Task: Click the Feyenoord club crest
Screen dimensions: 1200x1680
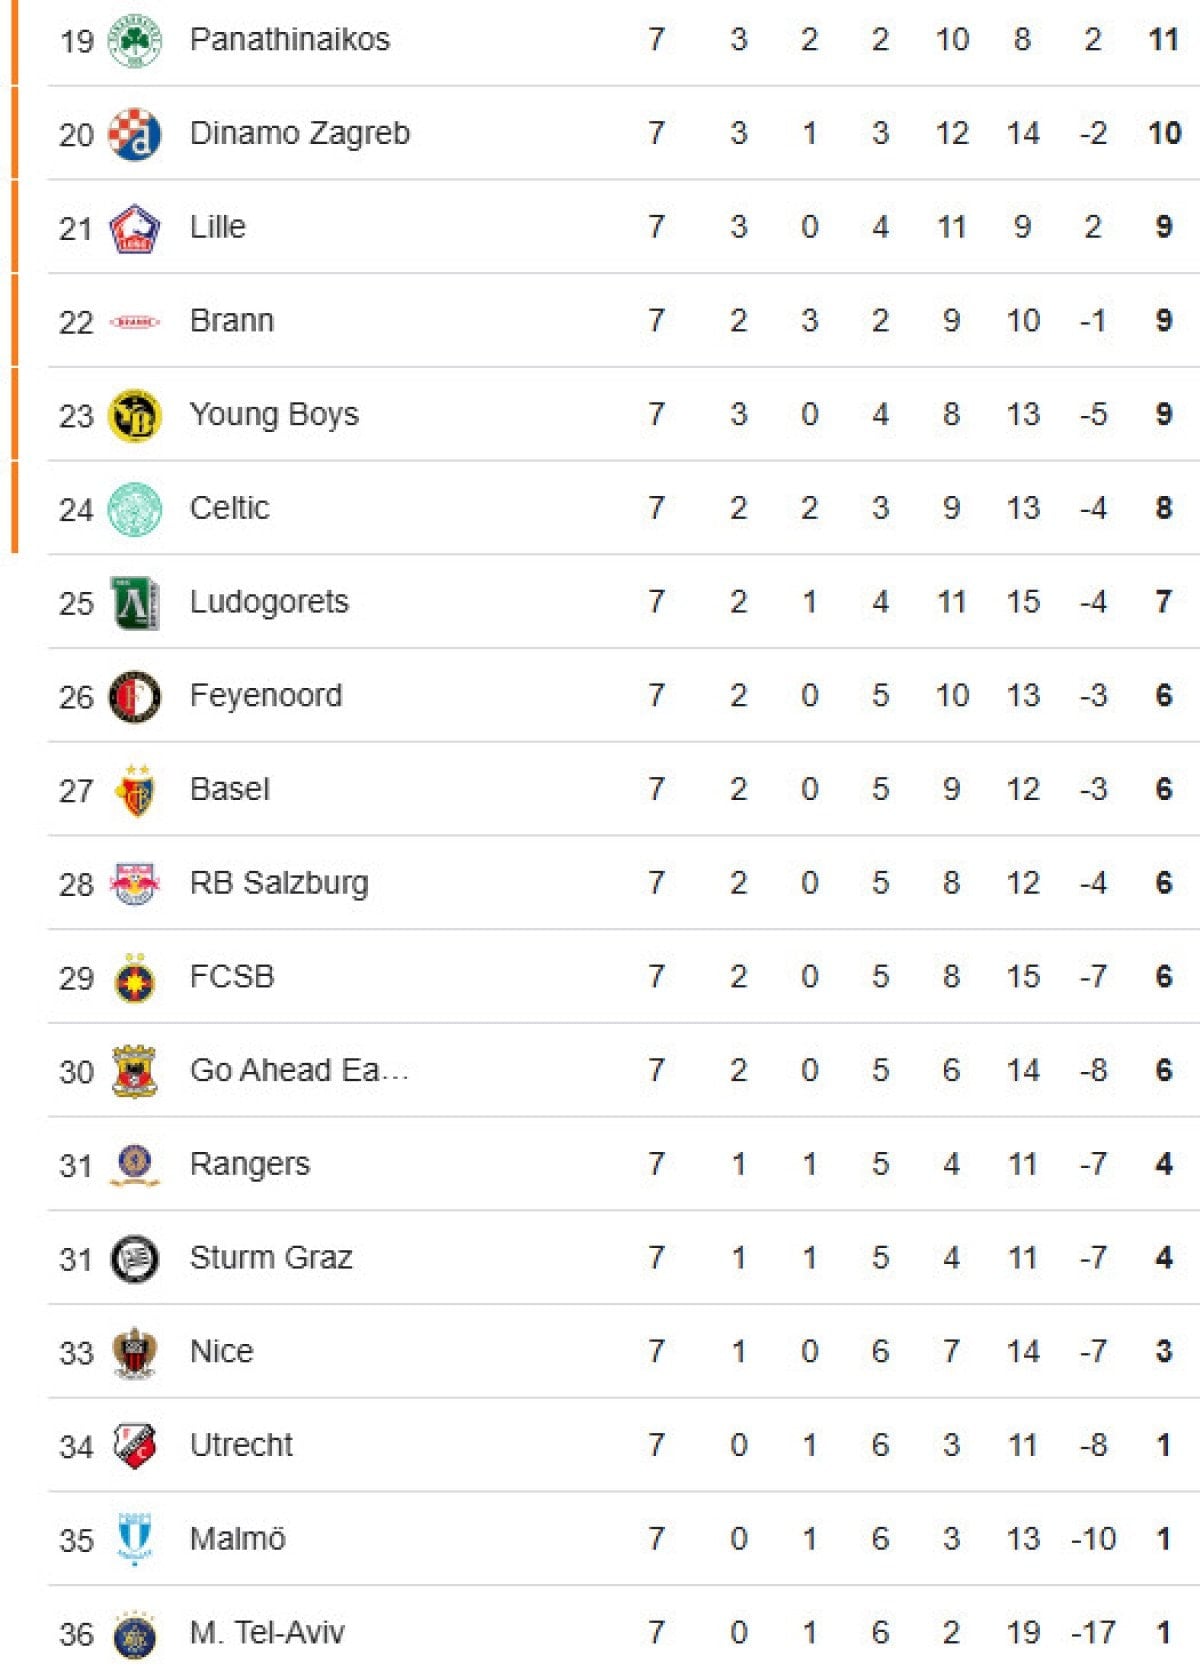Action: [134, 697]
